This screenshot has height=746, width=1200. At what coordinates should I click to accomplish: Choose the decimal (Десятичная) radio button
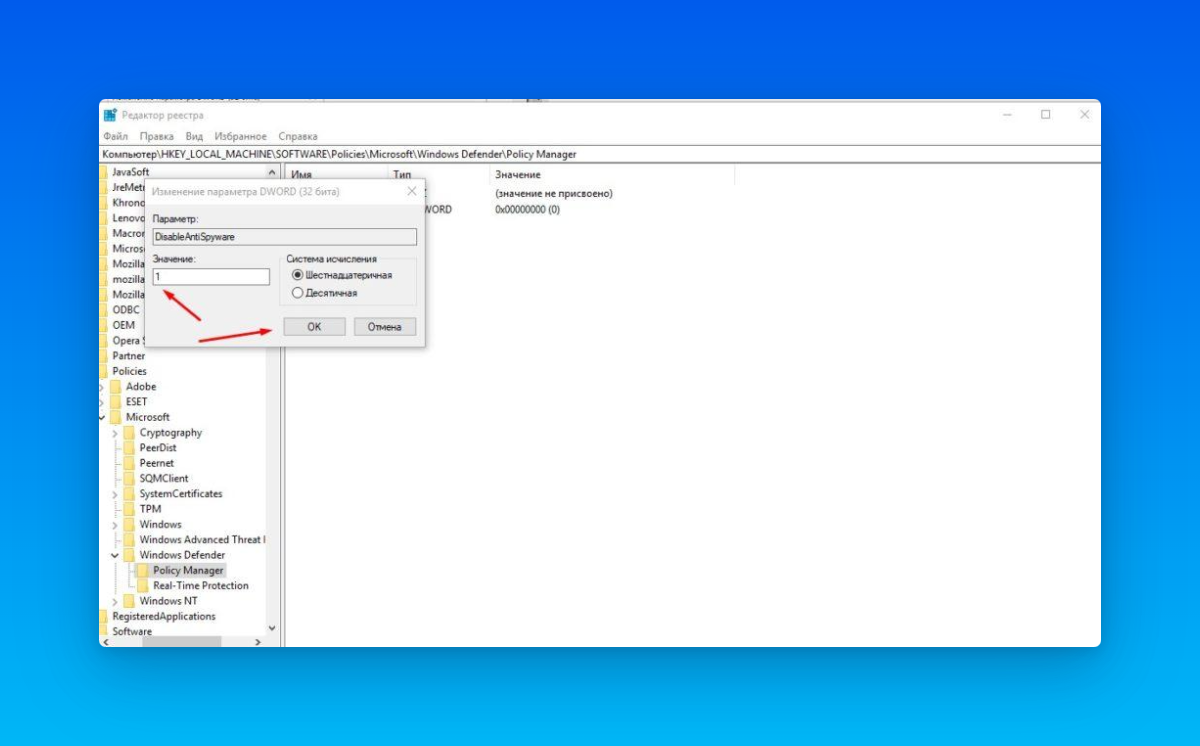297,293
